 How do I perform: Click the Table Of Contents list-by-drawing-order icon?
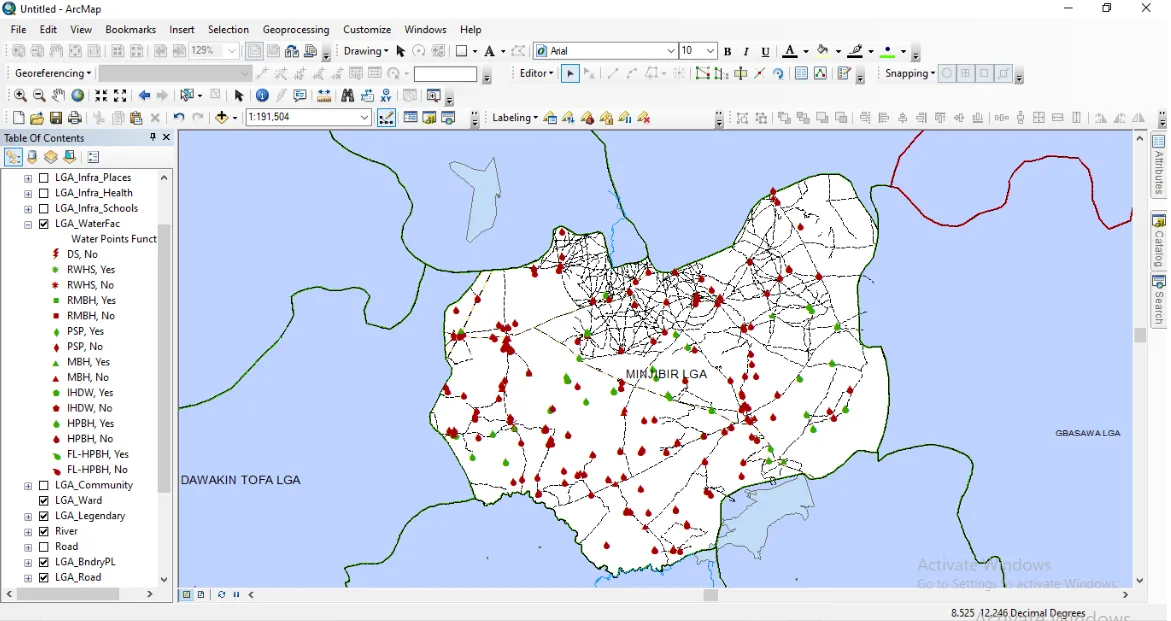(x=13, y=157)
